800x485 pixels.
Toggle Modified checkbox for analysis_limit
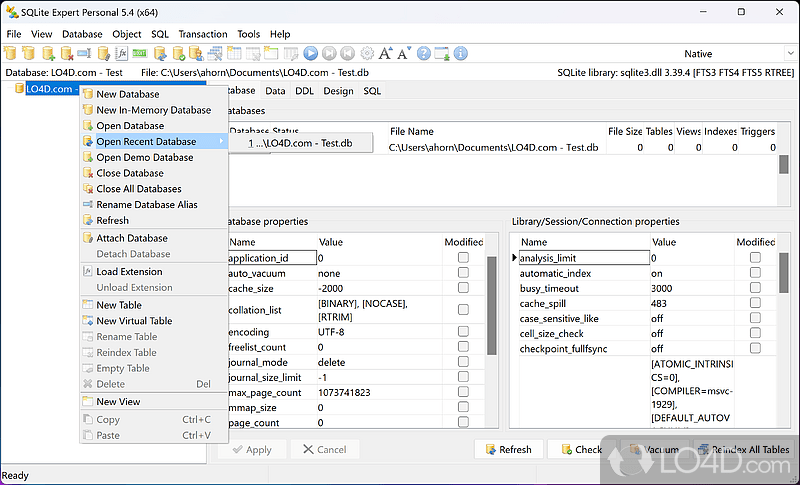(x=755, y=258)
